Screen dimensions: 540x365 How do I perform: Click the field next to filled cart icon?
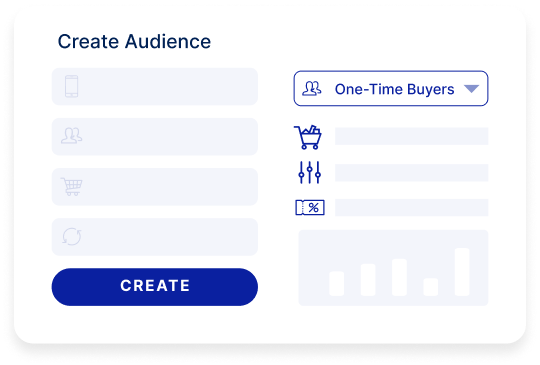[x=412, y=136]
